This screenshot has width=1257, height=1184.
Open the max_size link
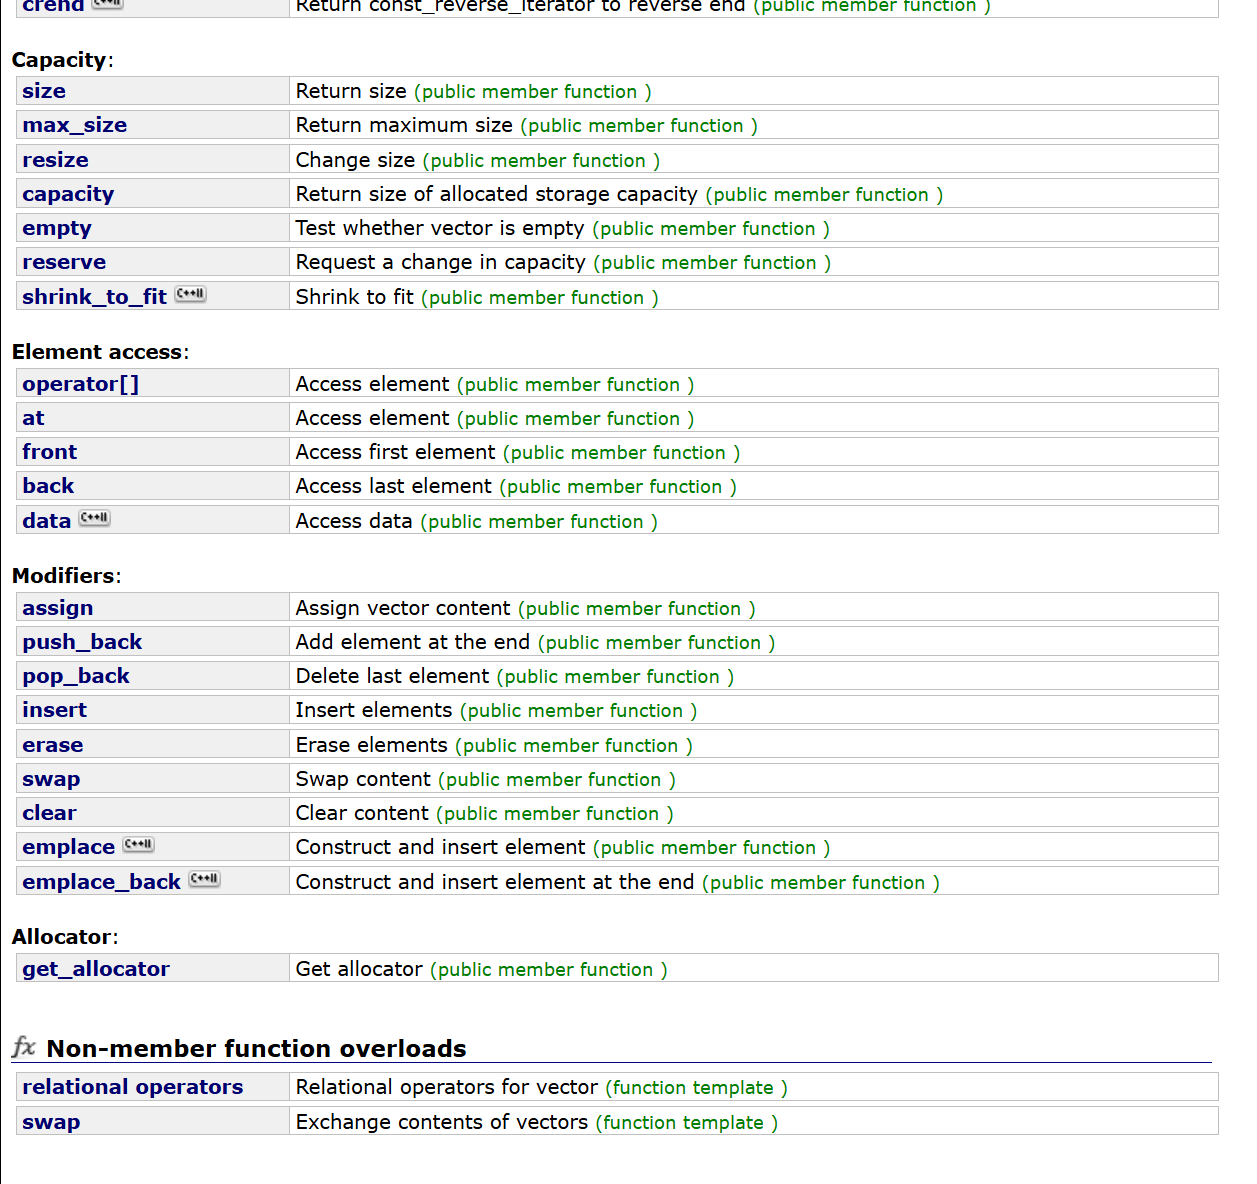click(x=75, y=125)
